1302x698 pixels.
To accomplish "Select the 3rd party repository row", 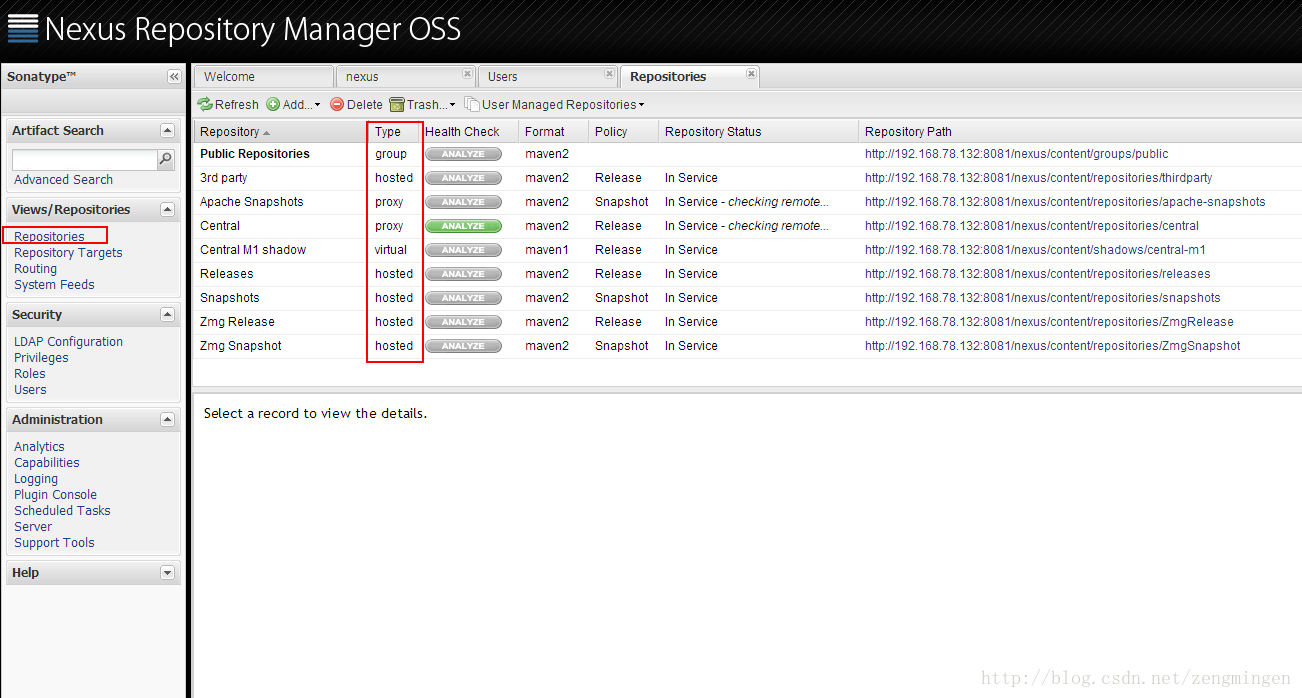I will [x=747, y=178].
